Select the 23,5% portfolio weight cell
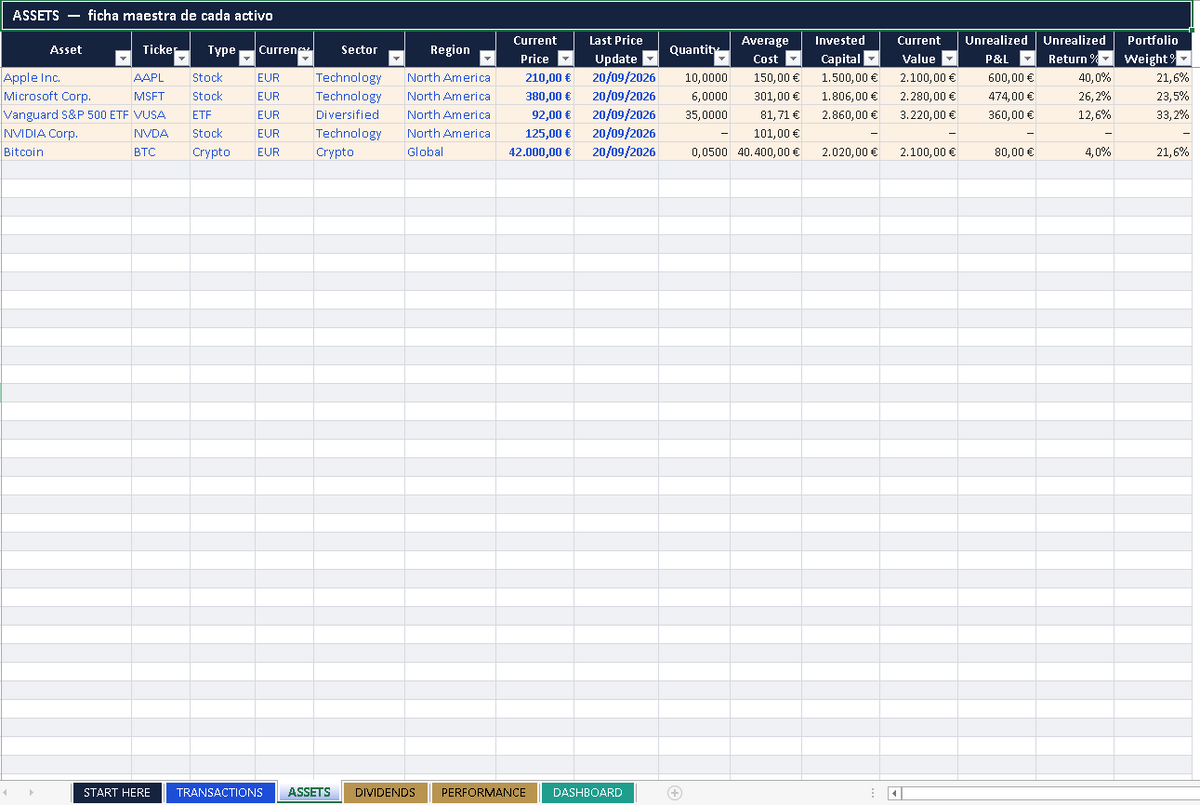This screenshot has height=805, width=1200. click(x=1153, y=96)
